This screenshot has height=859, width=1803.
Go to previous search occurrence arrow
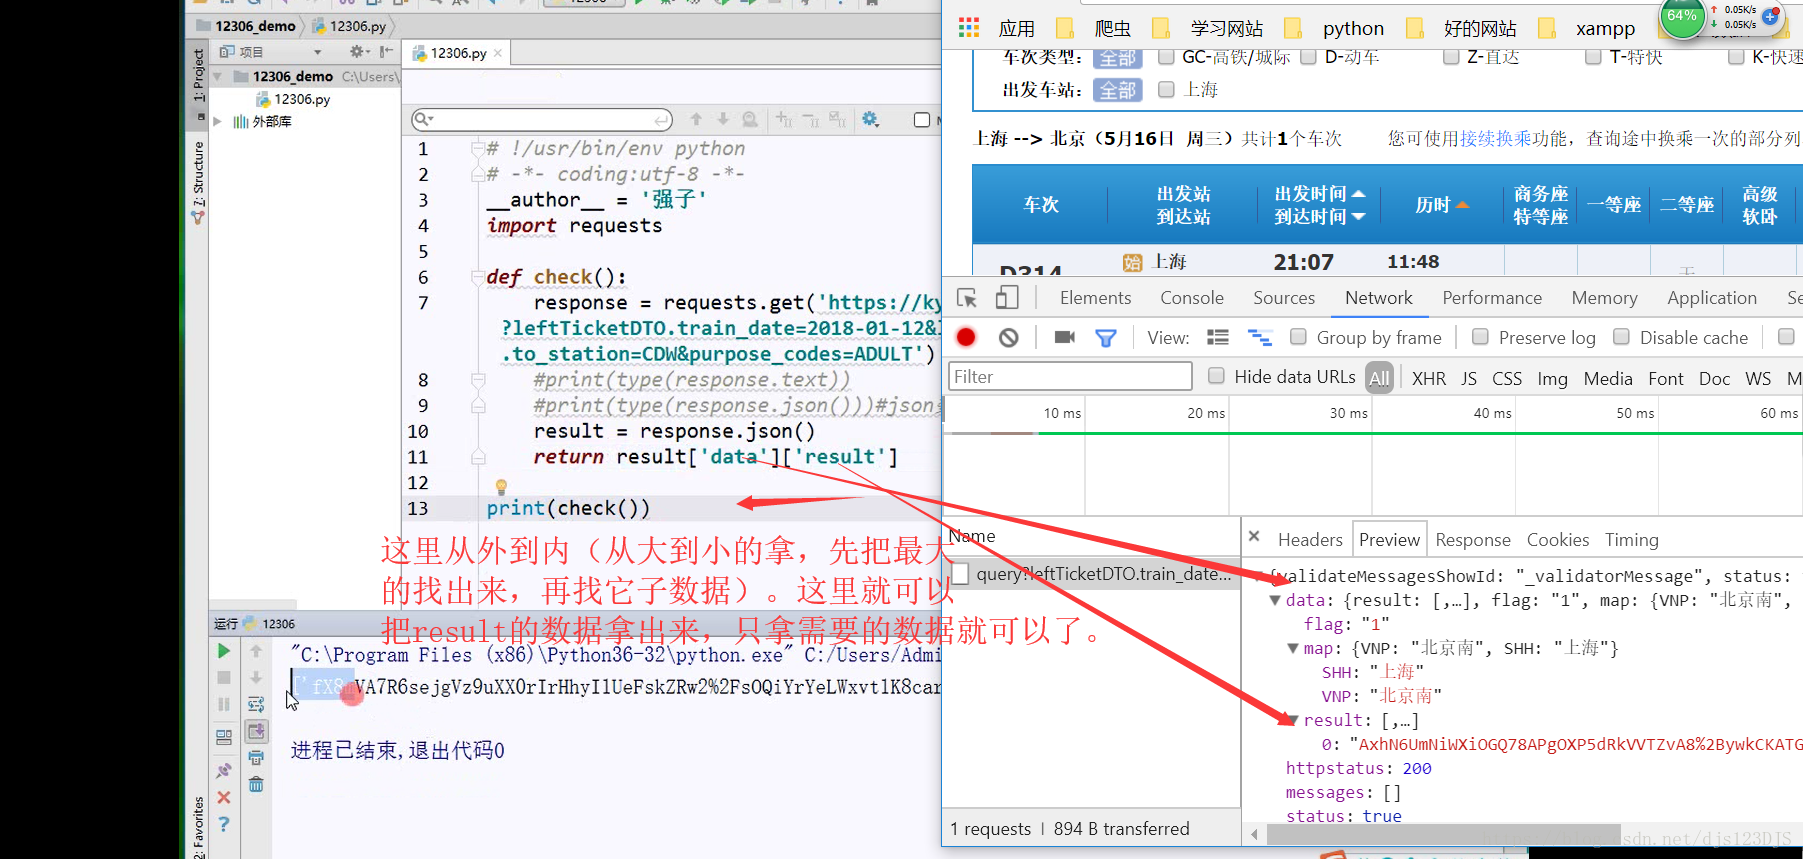(696, 119)
